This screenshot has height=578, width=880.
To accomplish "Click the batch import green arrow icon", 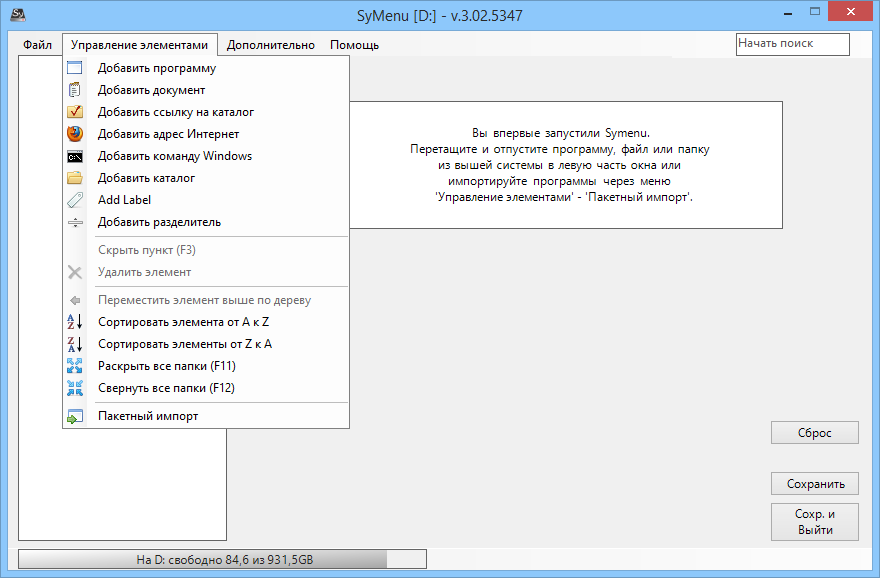I will point(75,416).
